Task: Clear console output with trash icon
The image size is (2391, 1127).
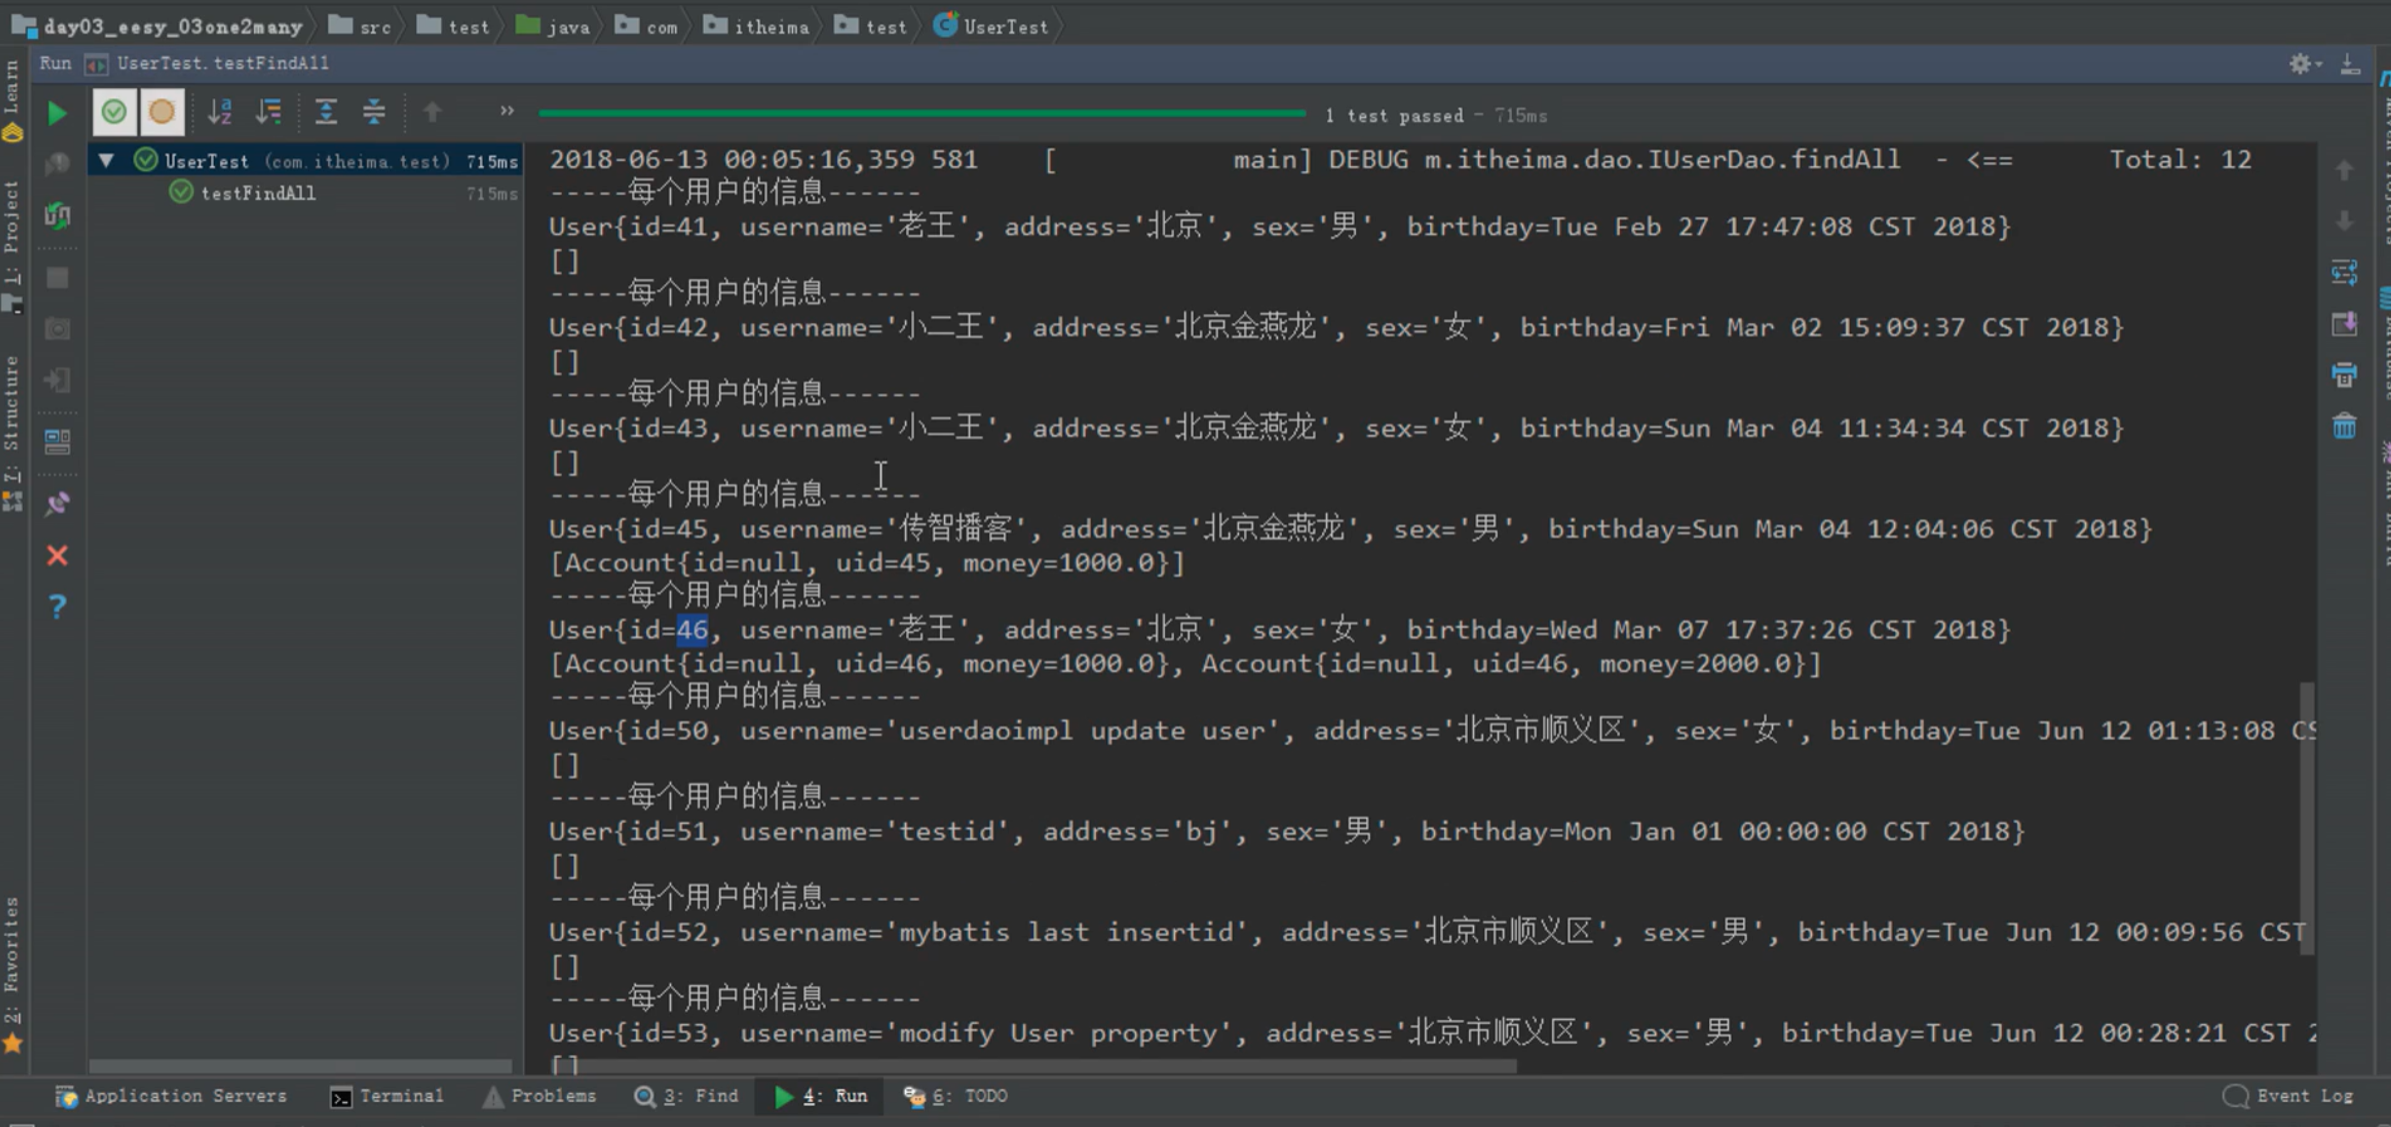Action: point(2344,428)
